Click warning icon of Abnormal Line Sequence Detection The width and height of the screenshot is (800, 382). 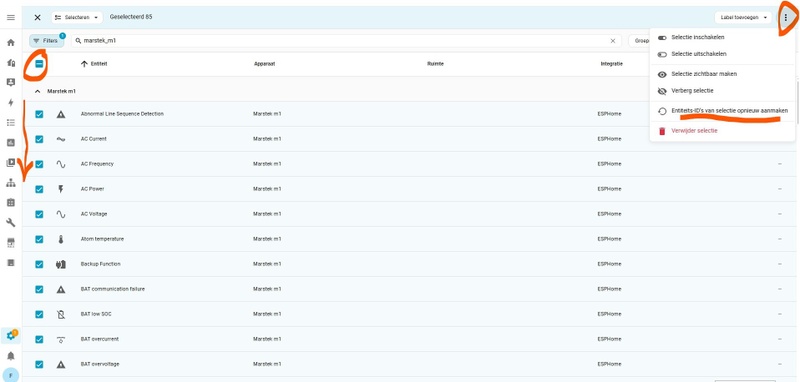(61, 114)
